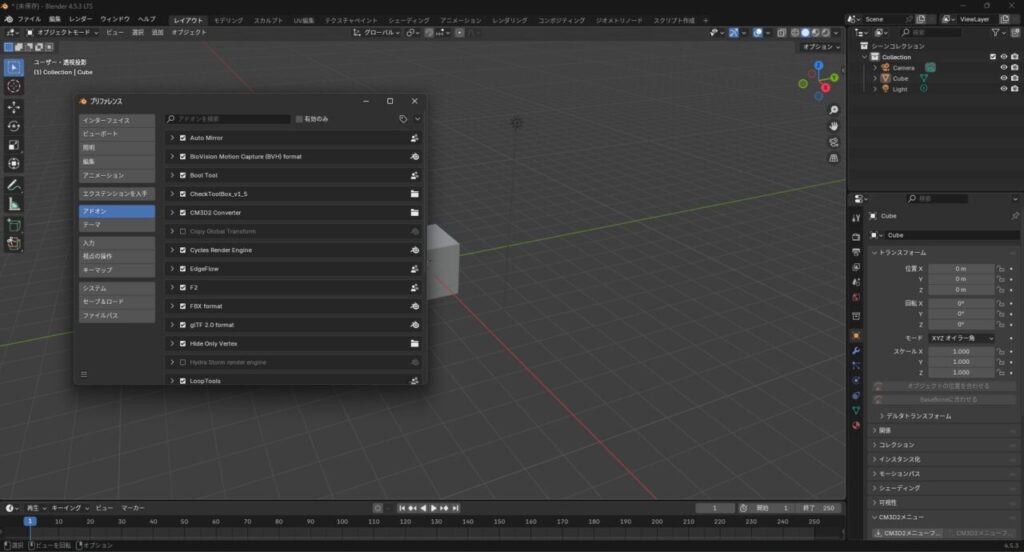Viewport: 1024px width, 552px height.
Task: Enable the Hydra Storm render engine add-on
Action: tap(183, 362)
